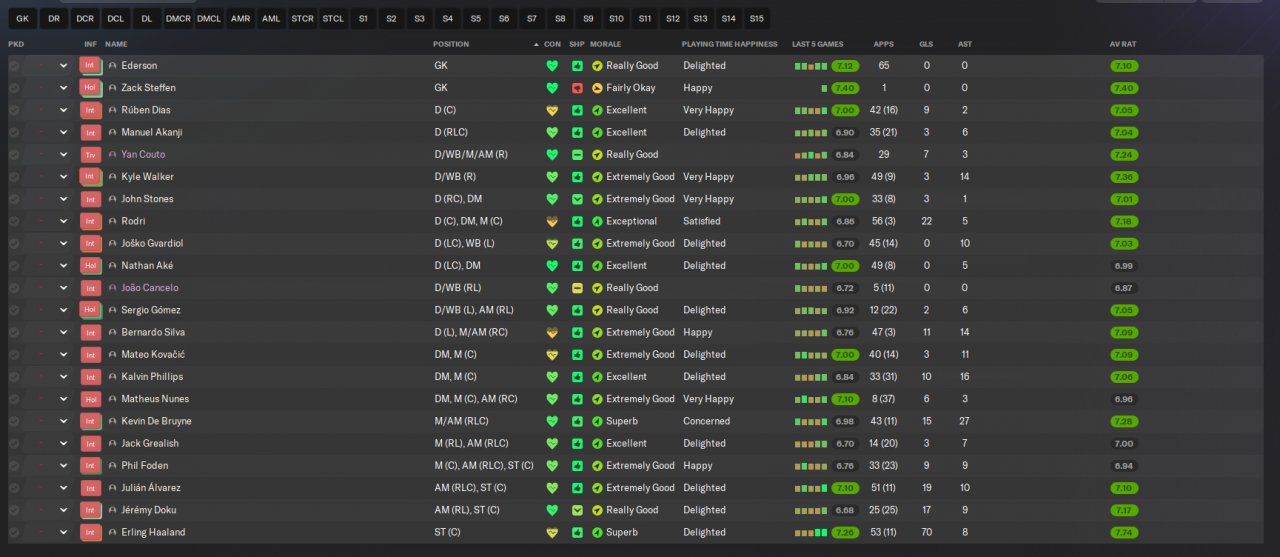Open Erling Haaland's player profile link

[x=153, y=532]
